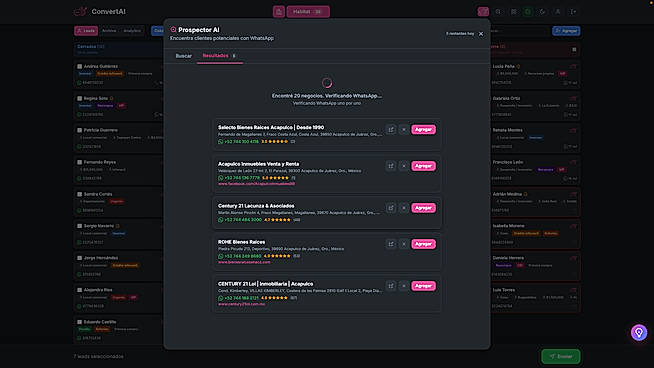This screenshot has height=368, width=654.
Task: Click column menu icon in right column header
Action: pyautogui.click(x=574, y=50)
